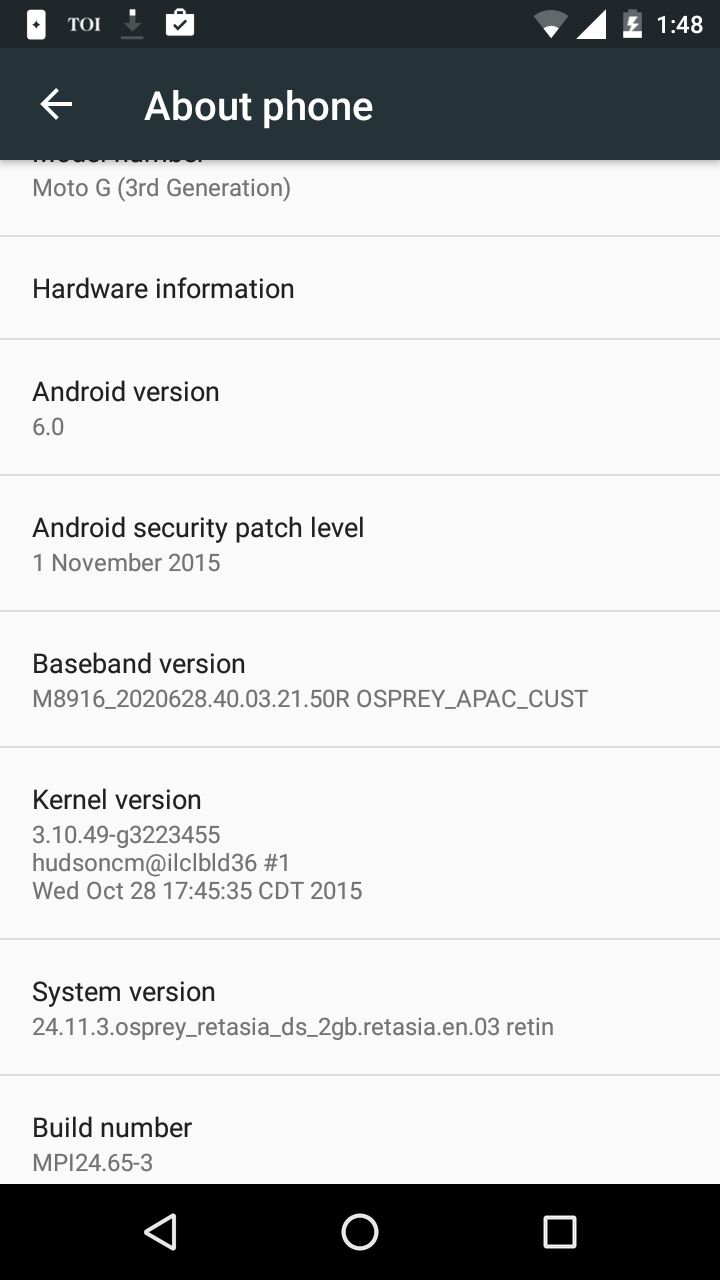Image resolution: width=720 pixels, height=1280 pixels.
Task: Tap the 1:48 clock in status bar
Action: [x=680, y=24]
